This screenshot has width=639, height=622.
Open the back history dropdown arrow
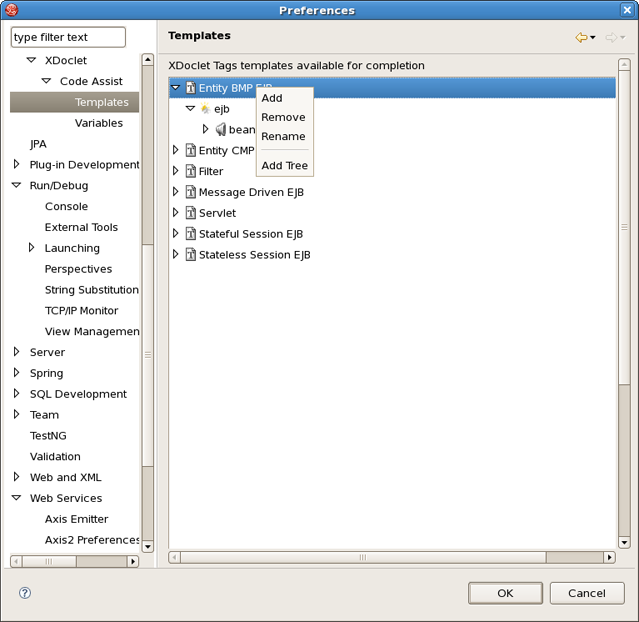click(593, 38)
